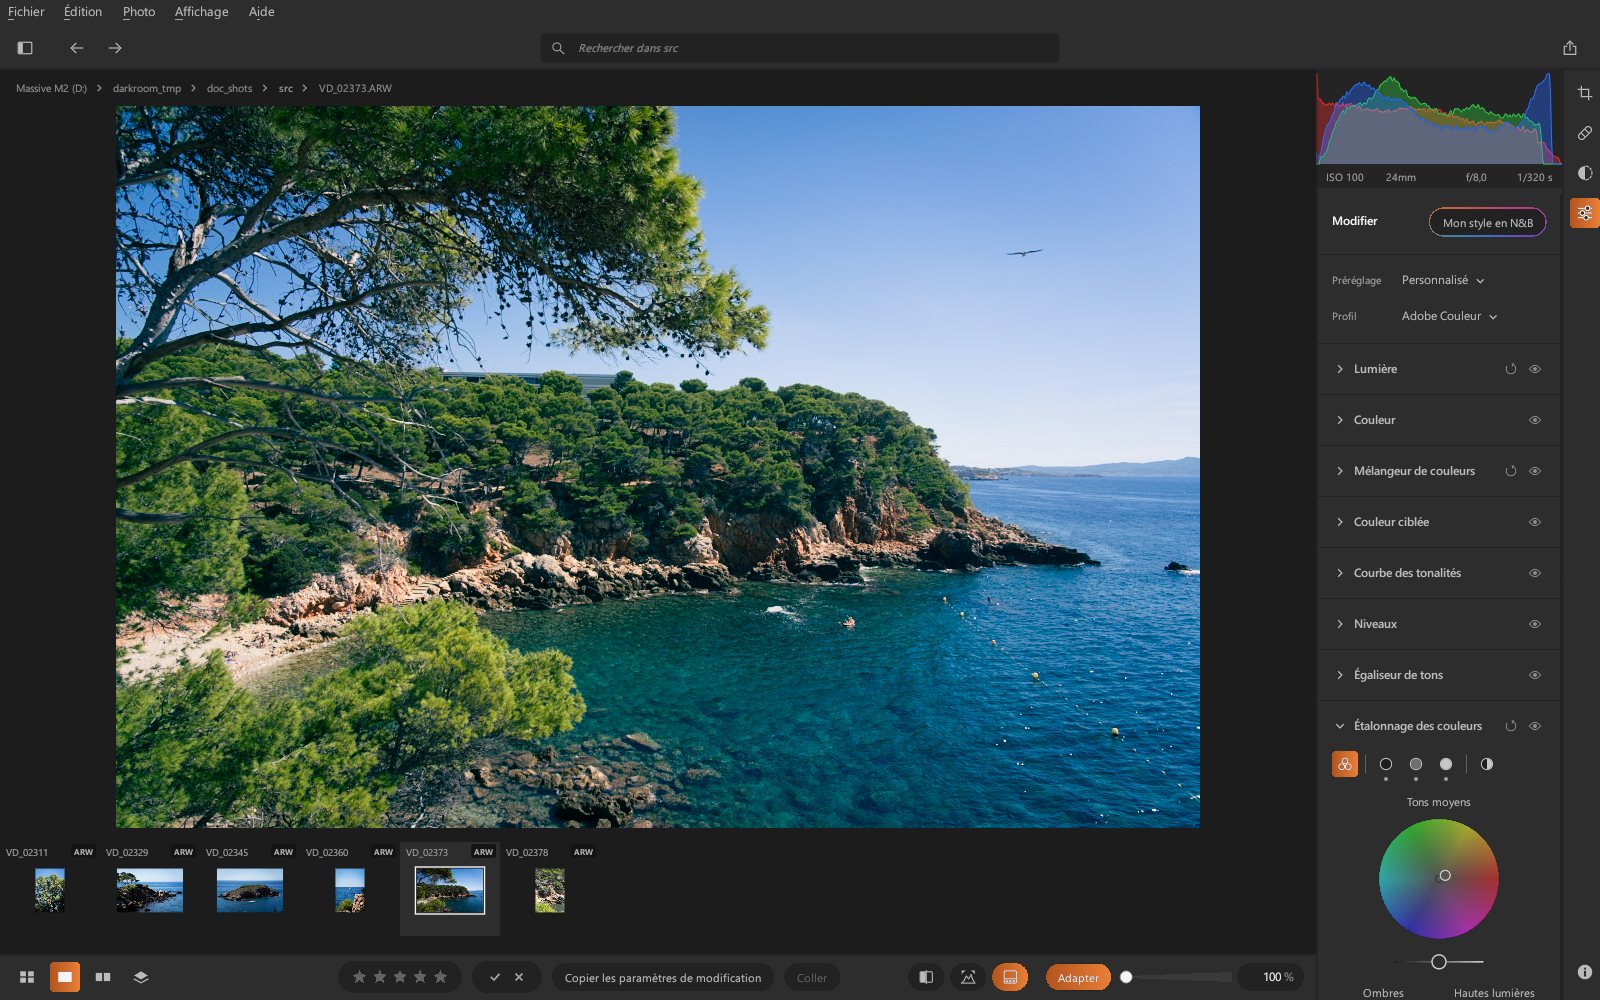1600x1000 pixels.
Task: Collapse the Étalonnage des couleurs section
Action: click(x=1340, y=726)
